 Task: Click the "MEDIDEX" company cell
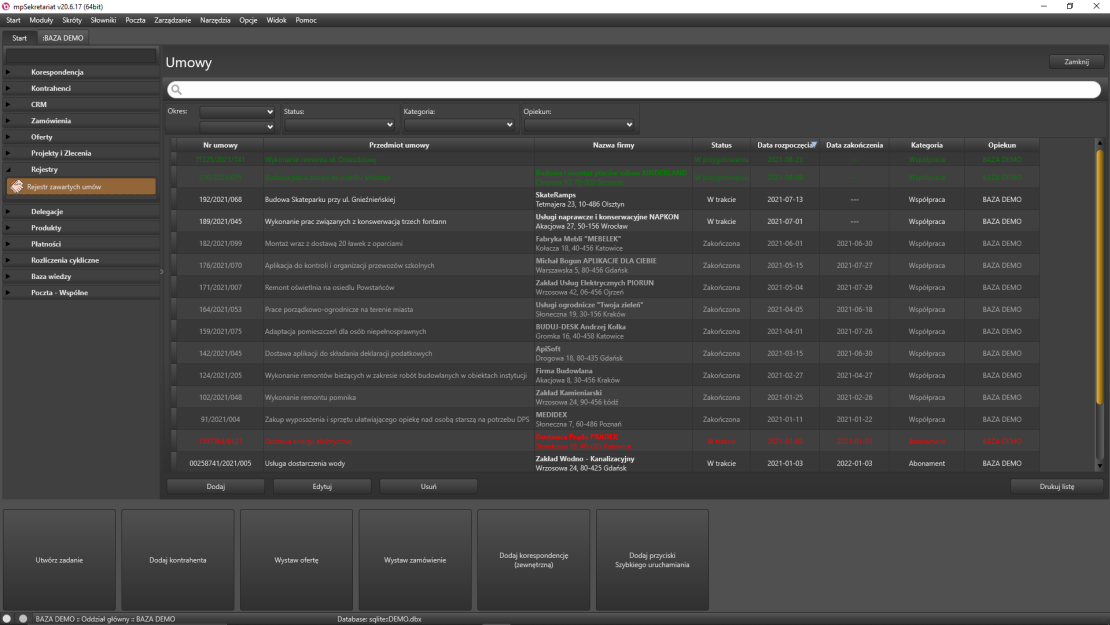pyautogui.click(x=613, y=419)
